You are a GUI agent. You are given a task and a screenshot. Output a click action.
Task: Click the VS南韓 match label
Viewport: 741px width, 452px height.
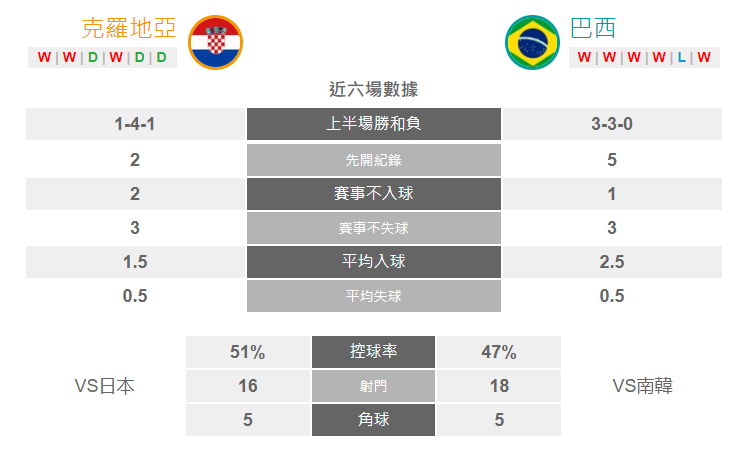coord(643,386)
